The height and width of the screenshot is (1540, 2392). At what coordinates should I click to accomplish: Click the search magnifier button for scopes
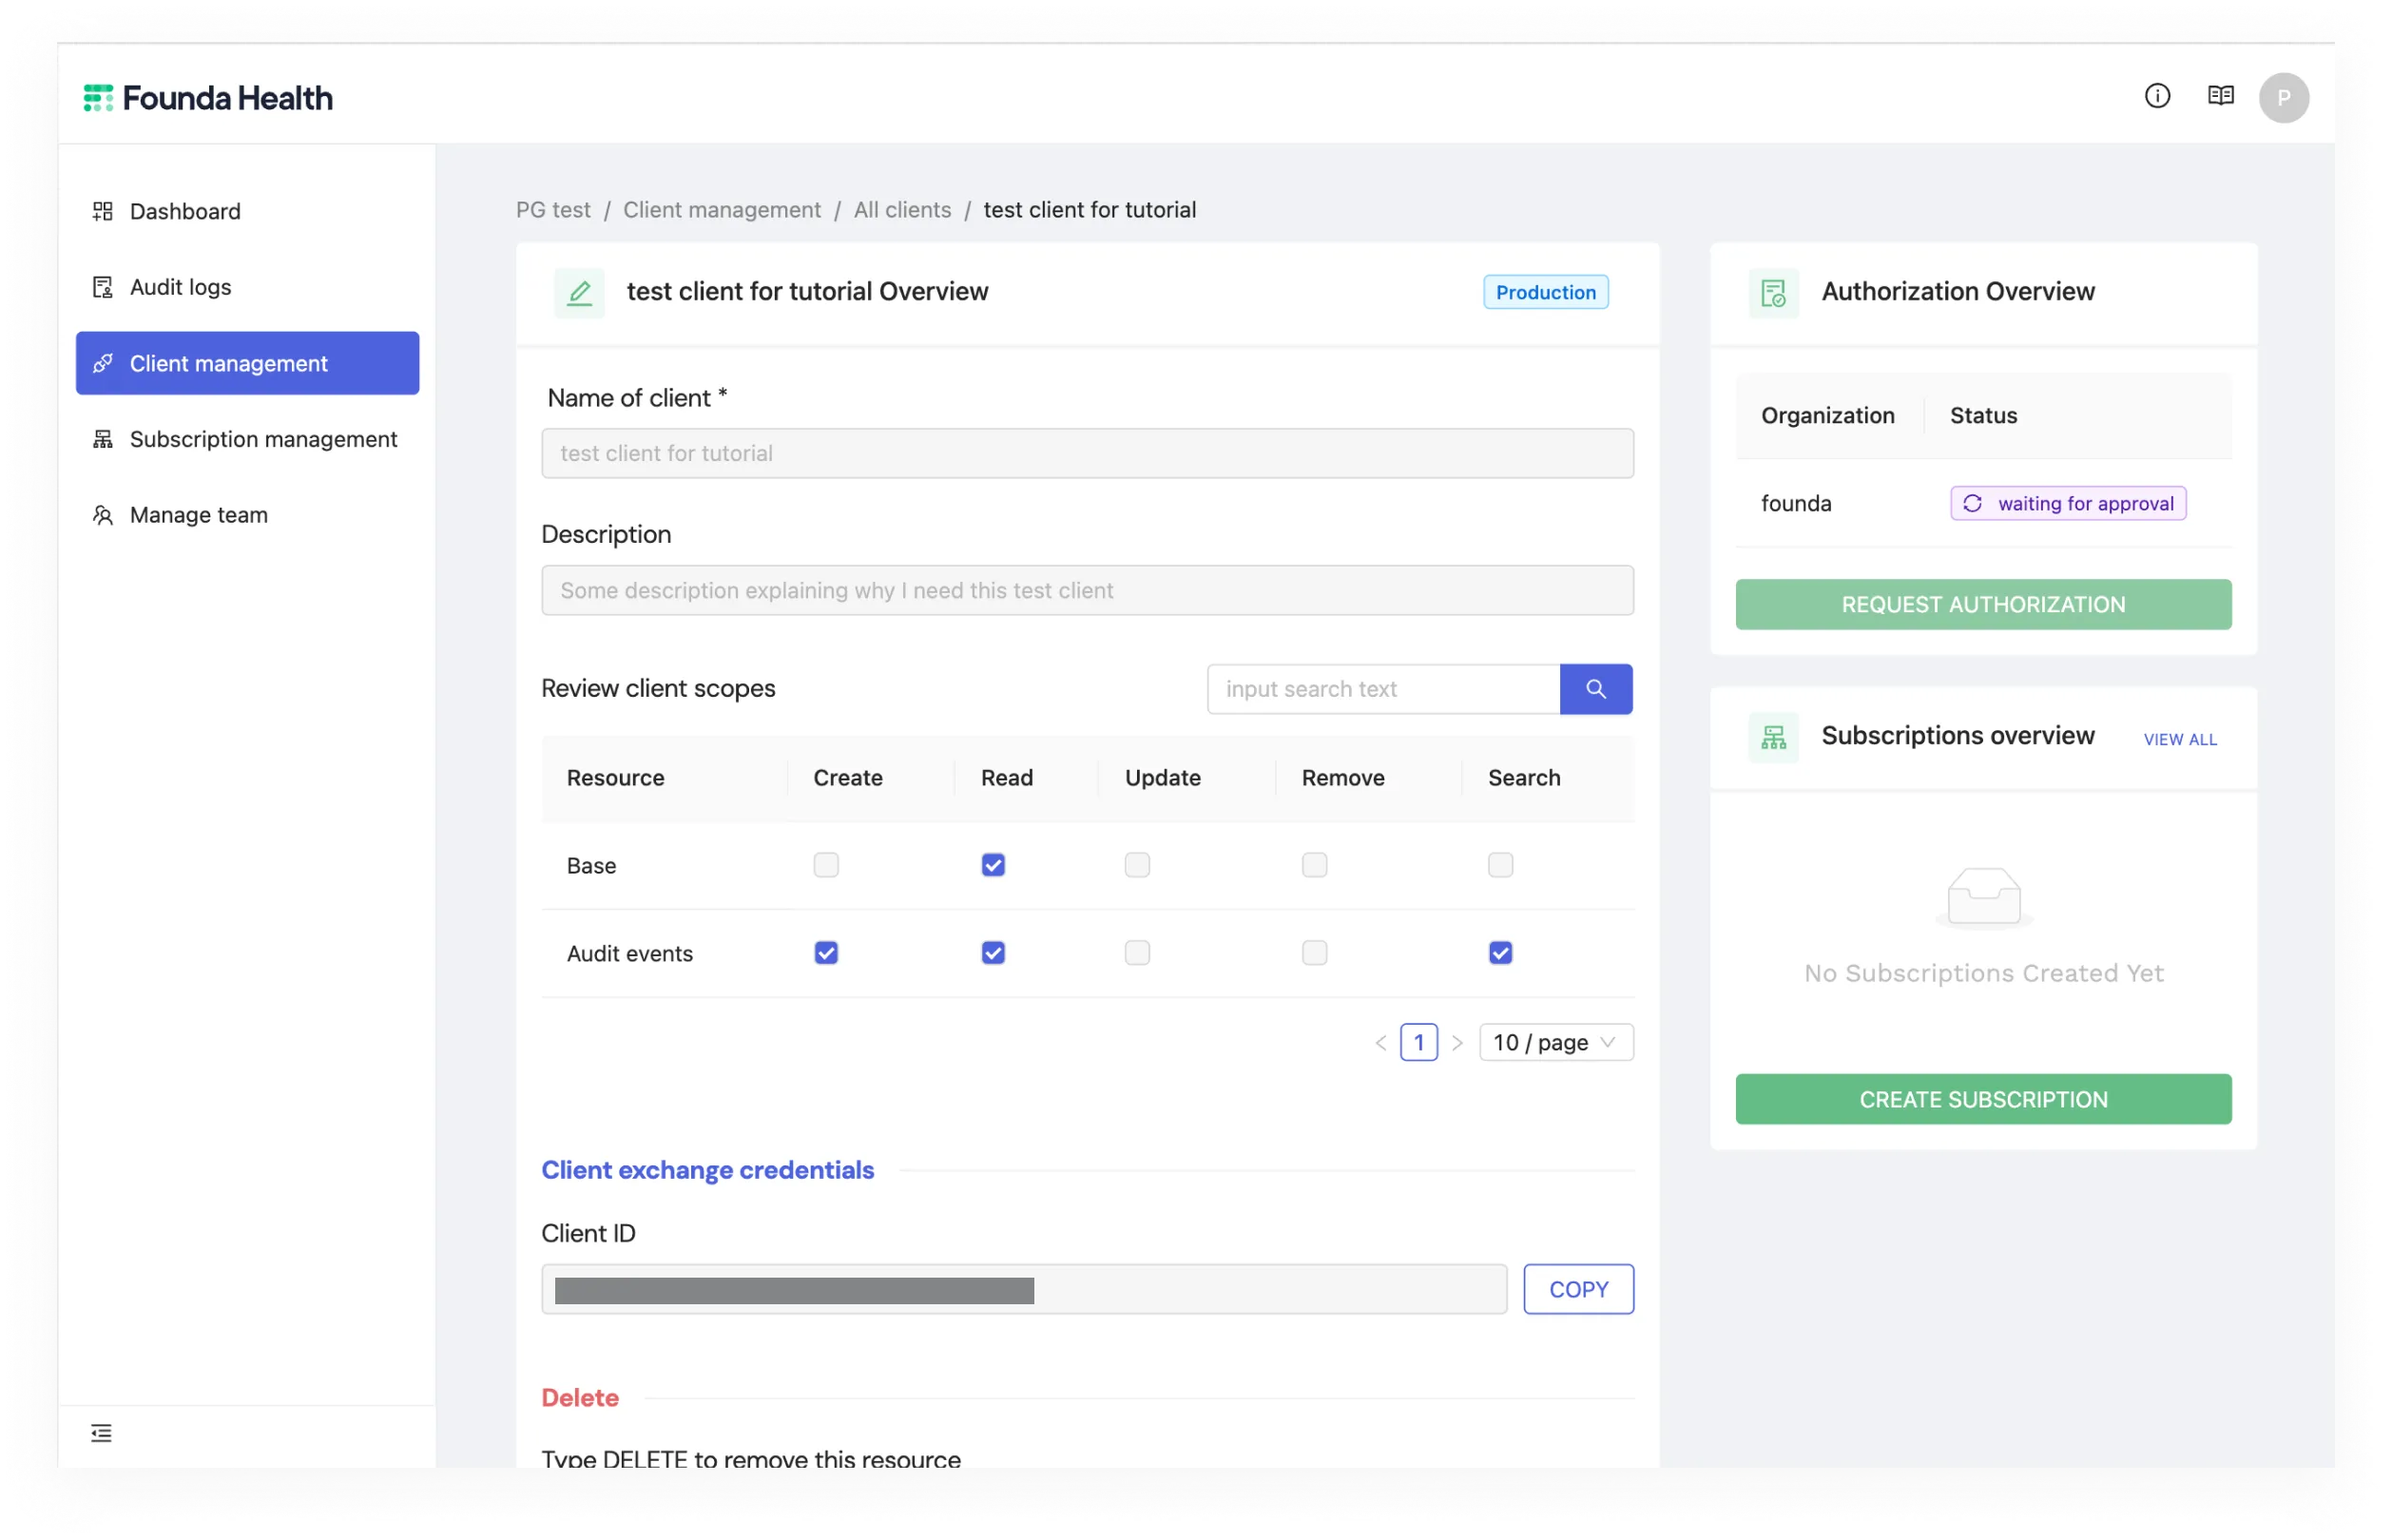[1595, 689]
